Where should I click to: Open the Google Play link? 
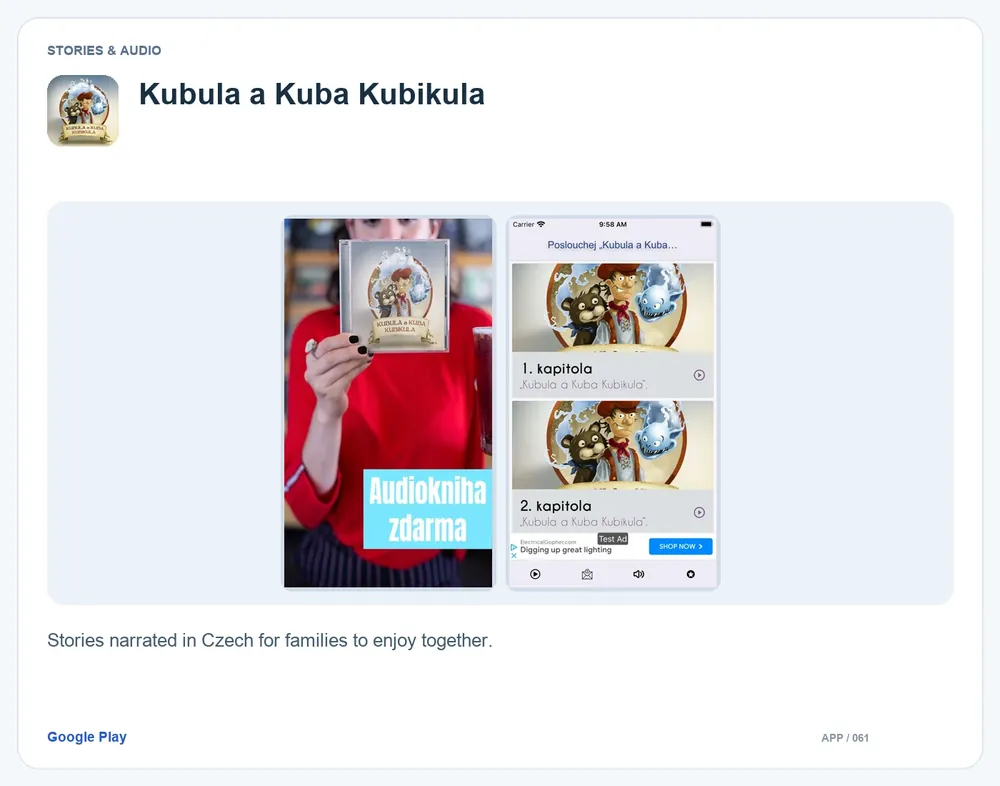87,737
